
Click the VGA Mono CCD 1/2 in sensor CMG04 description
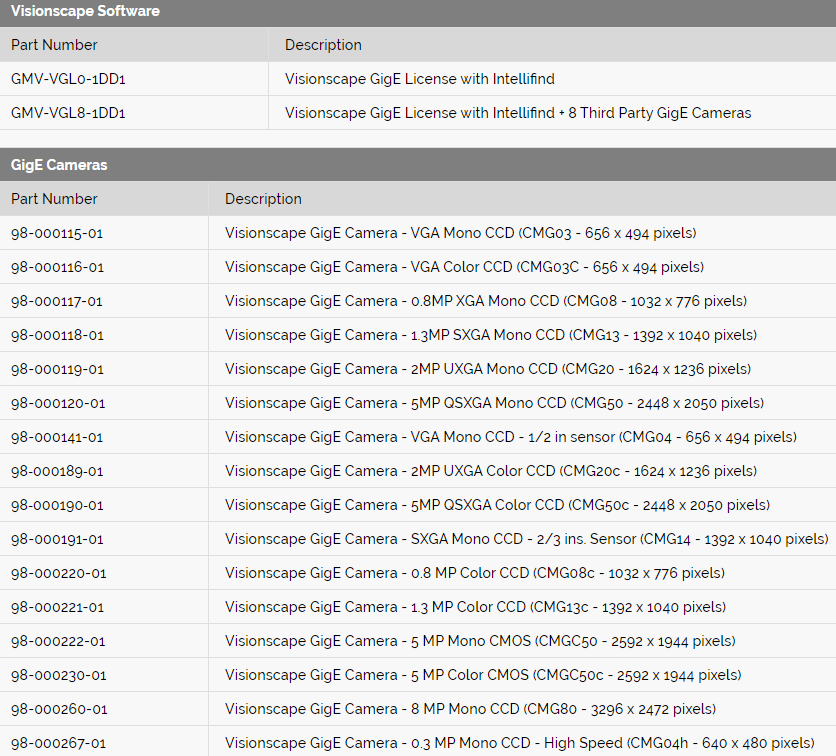pyautogui.click(x=511, y=438)
